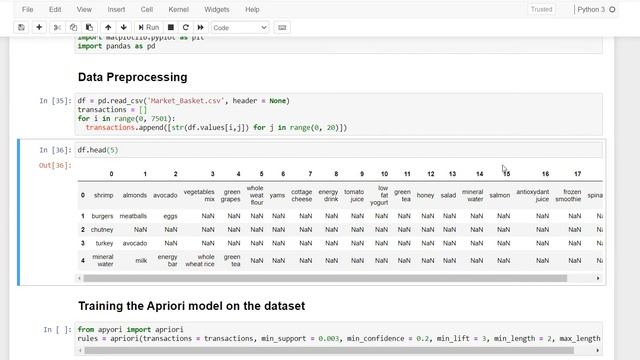Open the Widgets menu
Image resolution: width=640 pixels, height=360 pixels.
(x=217, y=9)
